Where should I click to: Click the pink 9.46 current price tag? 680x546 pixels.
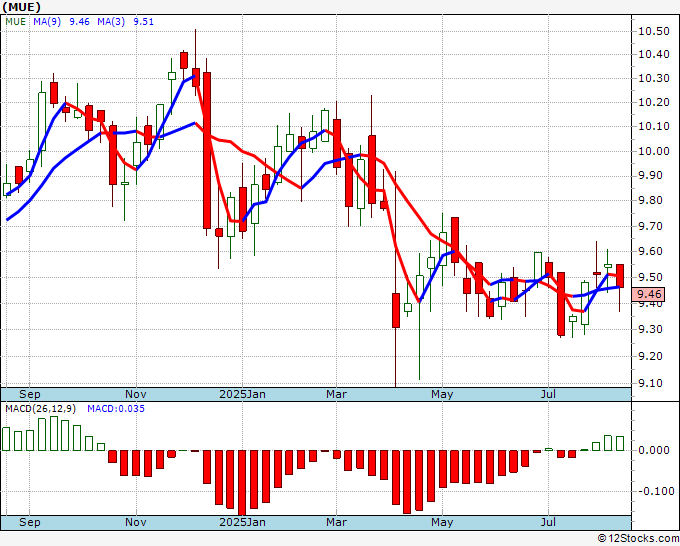[x=649, y=294]
